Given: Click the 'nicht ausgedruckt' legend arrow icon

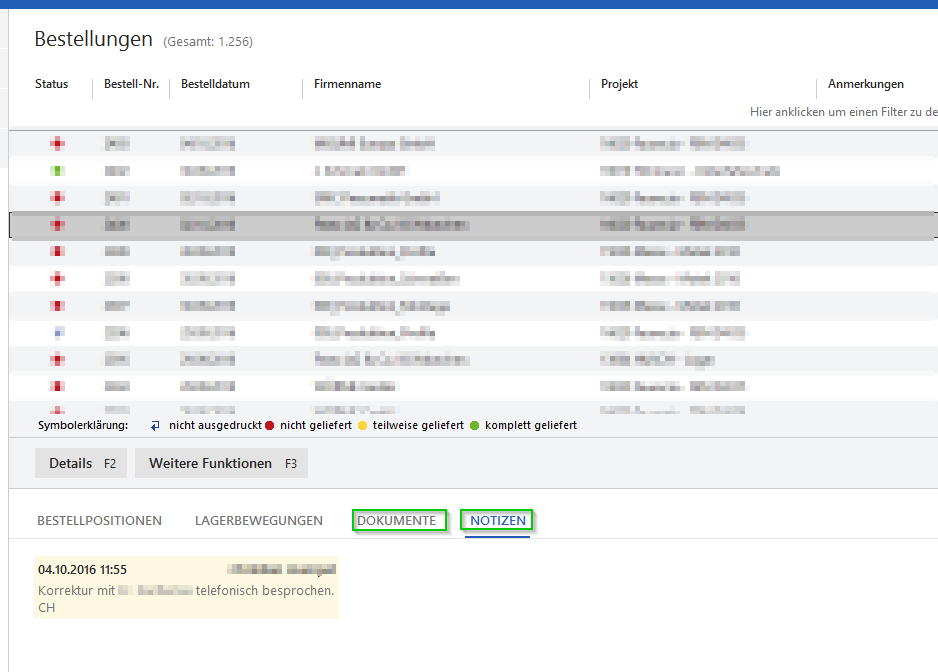Looking at the screenshot, I should pos(155,425).
